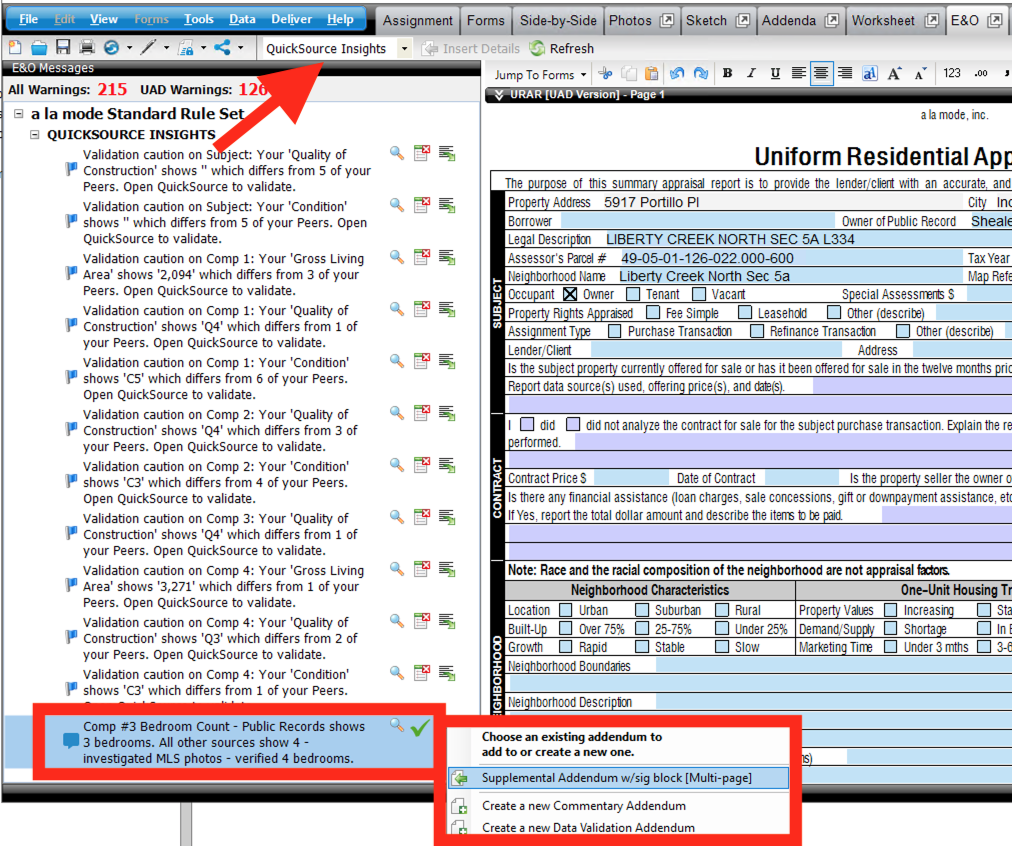Click the 123 number format icon

952,74
